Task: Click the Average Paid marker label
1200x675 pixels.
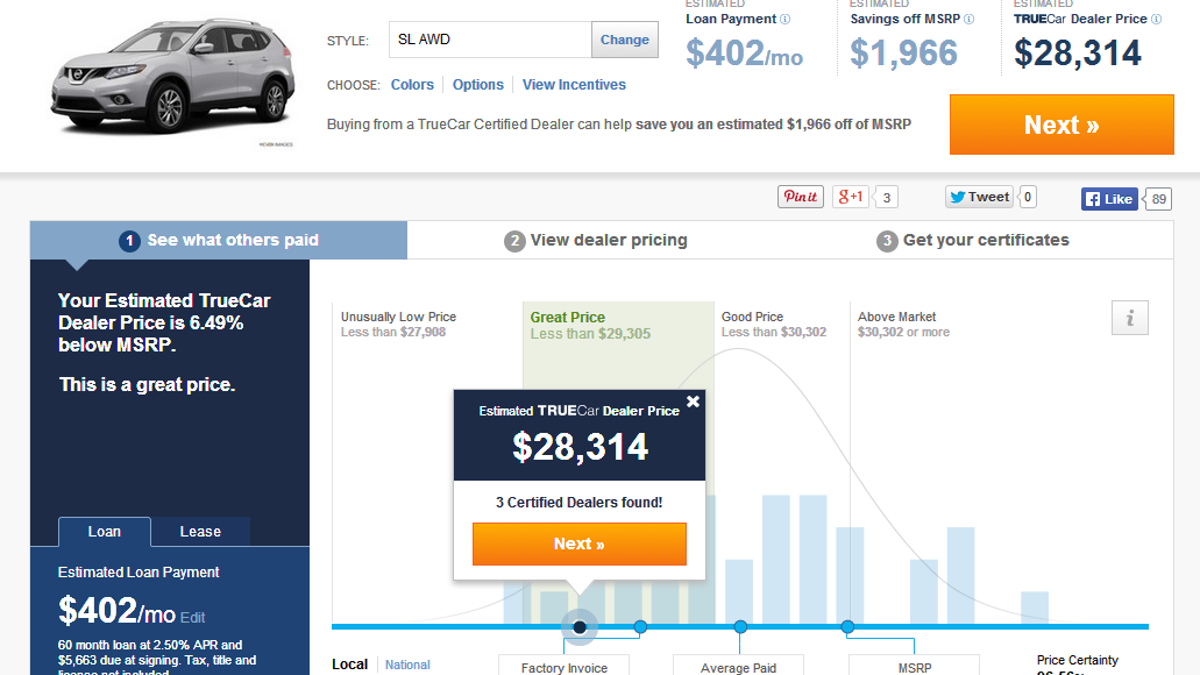Action: coord(739,667)
